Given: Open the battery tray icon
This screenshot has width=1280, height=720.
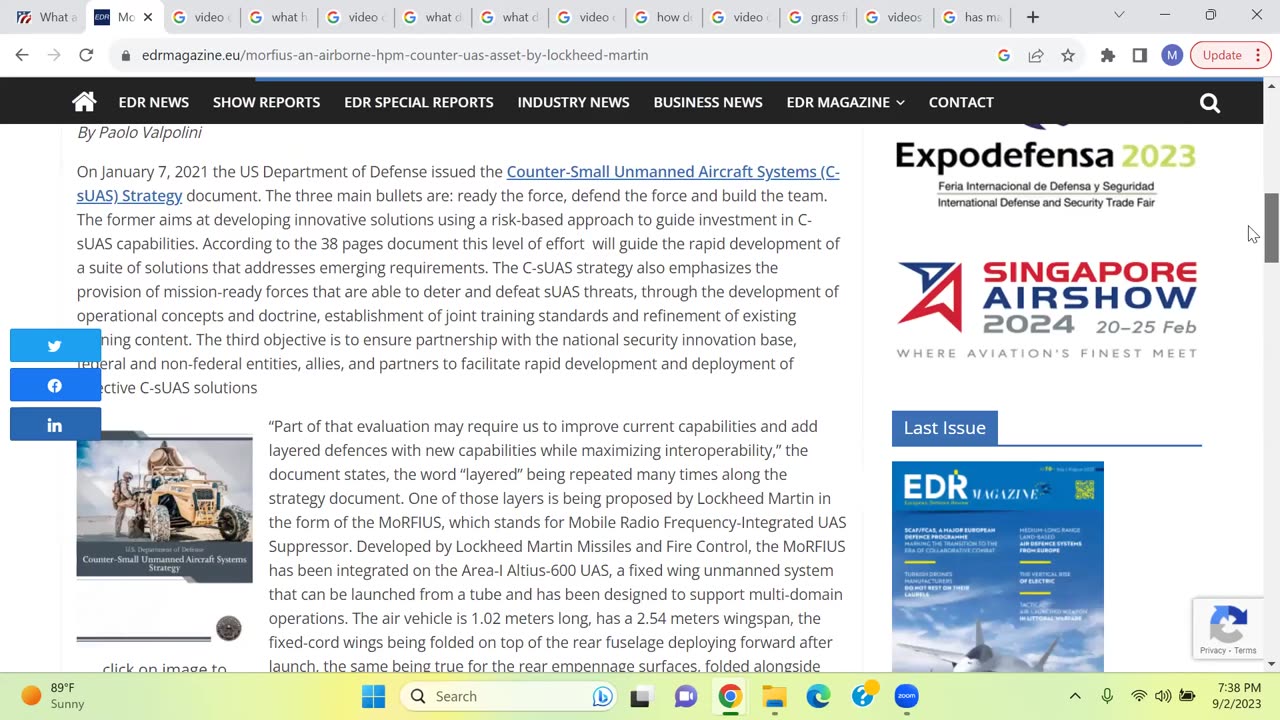Looking at the screenshot, I should tap(1187, 696).
